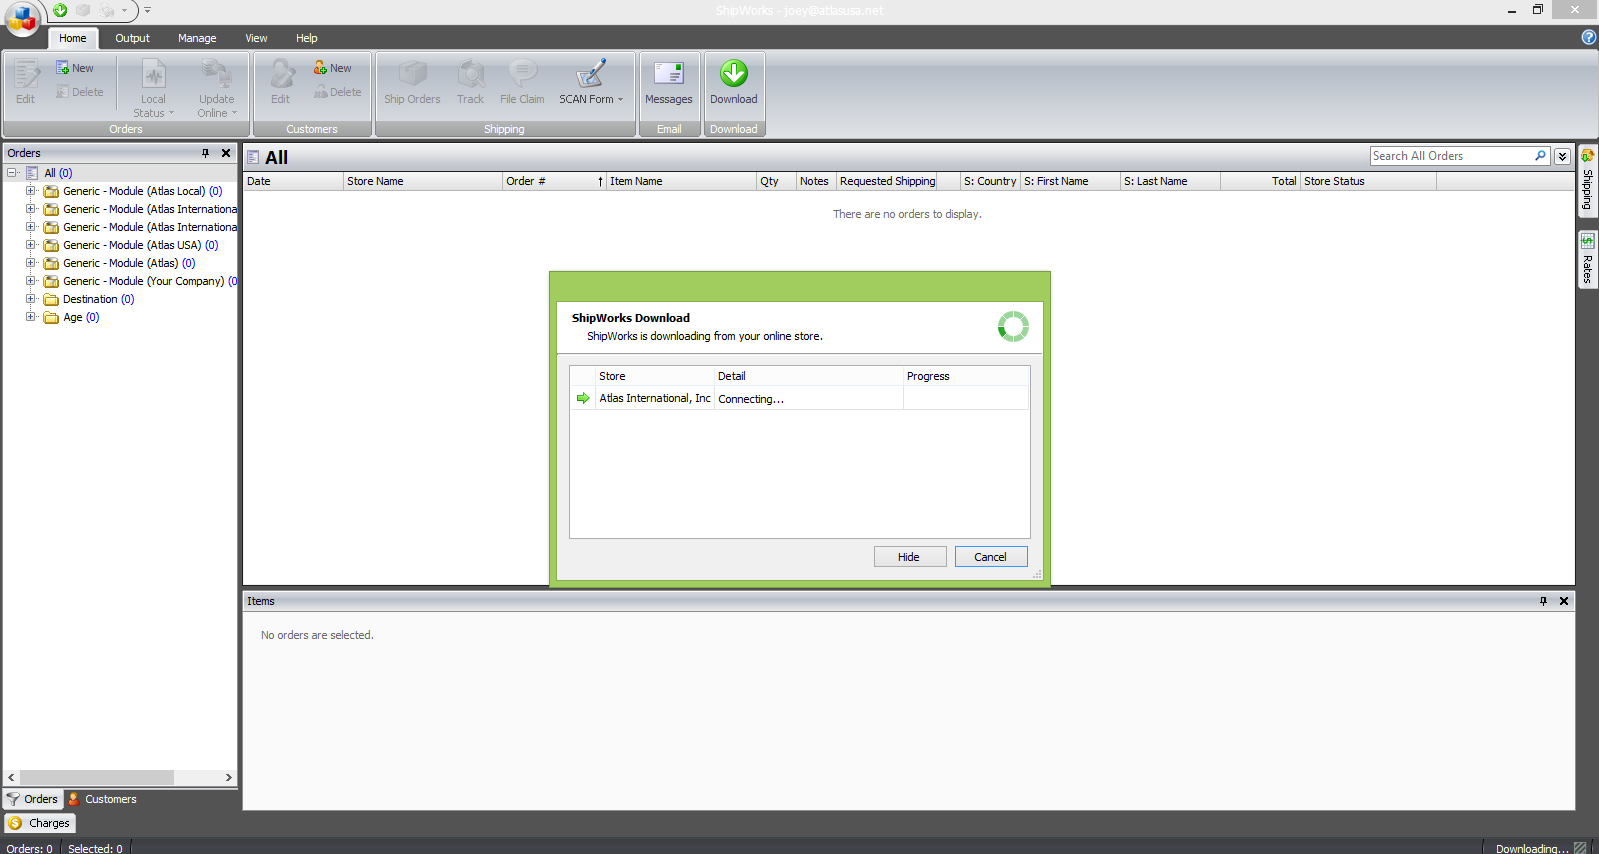Close the Items panel

pos(1564,601)
